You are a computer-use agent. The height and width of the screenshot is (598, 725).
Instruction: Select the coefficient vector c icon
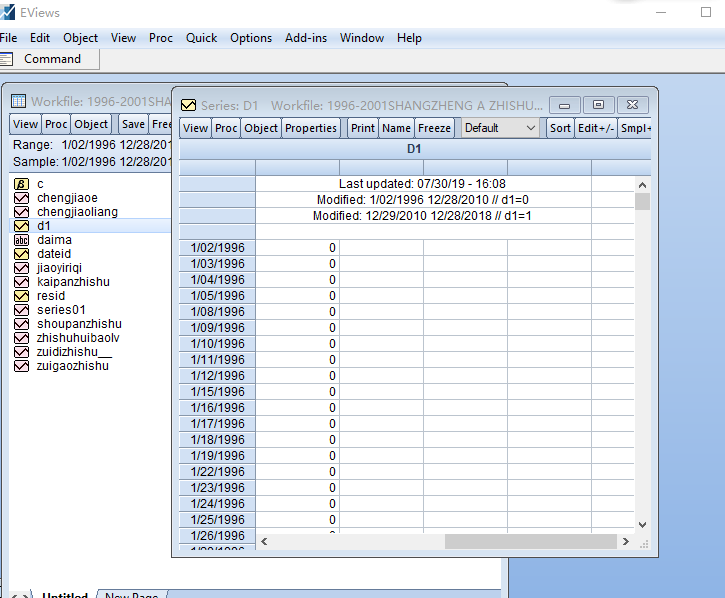pyautogui.click(x=20, y=184)
